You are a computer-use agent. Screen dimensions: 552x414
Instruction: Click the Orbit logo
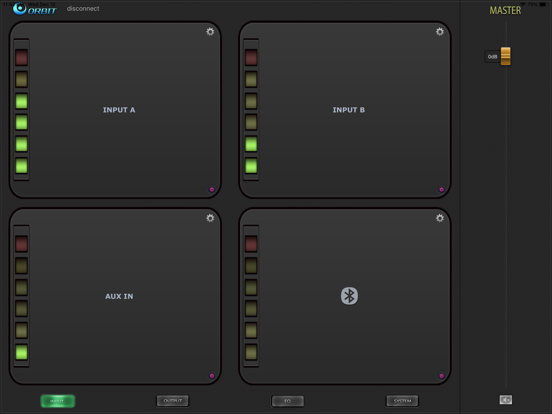click(x=34, y=9)
